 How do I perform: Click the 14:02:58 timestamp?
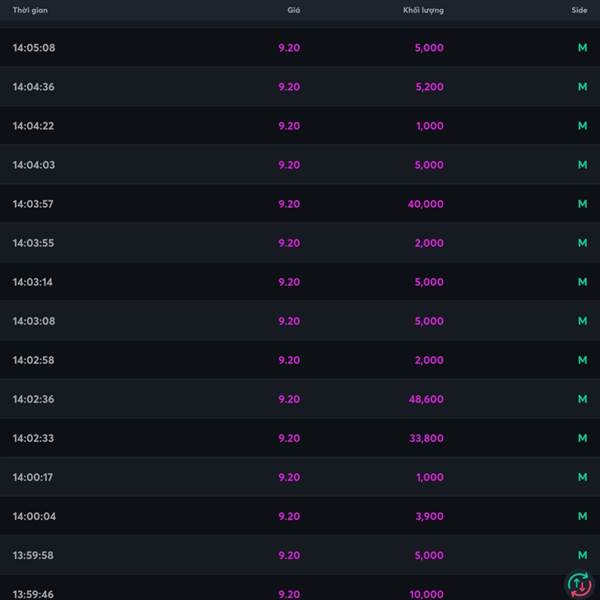pos(34,360)
